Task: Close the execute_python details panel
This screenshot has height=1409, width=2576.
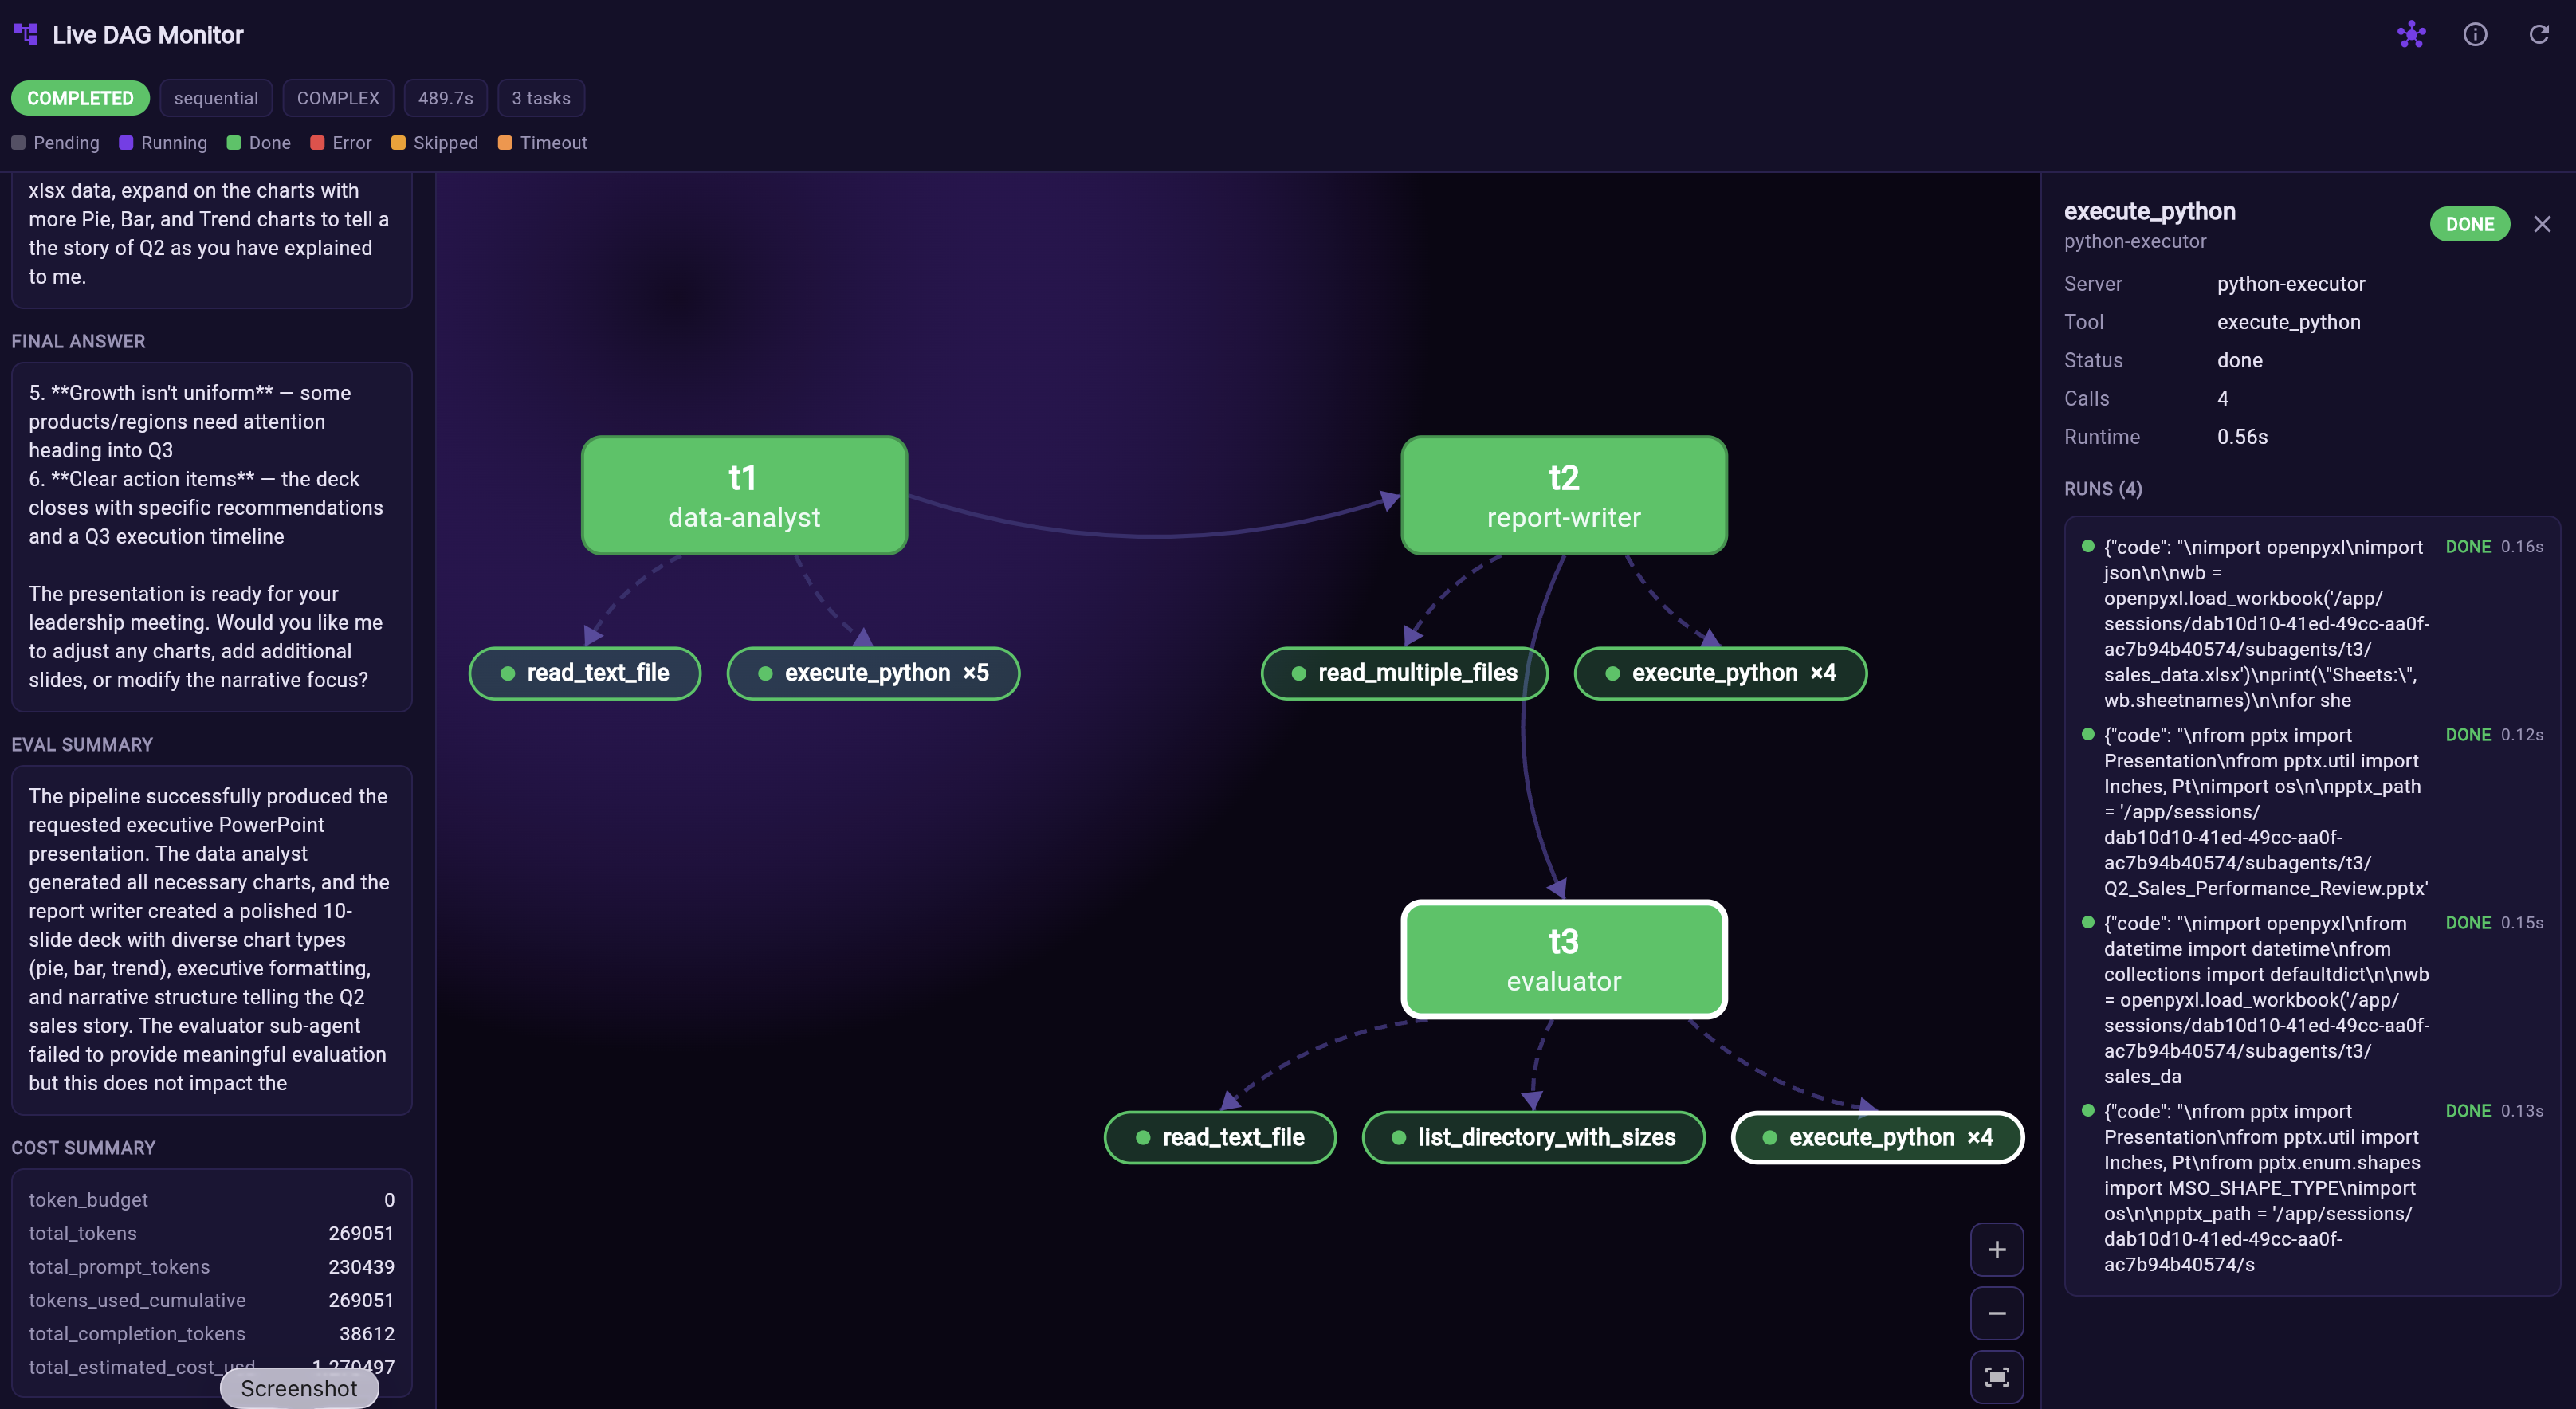Action: [2542, 224]
